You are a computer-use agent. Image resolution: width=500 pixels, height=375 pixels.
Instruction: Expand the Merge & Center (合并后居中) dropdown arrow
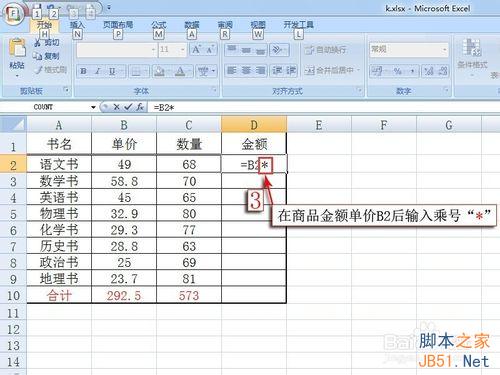[x=359, y=70]
